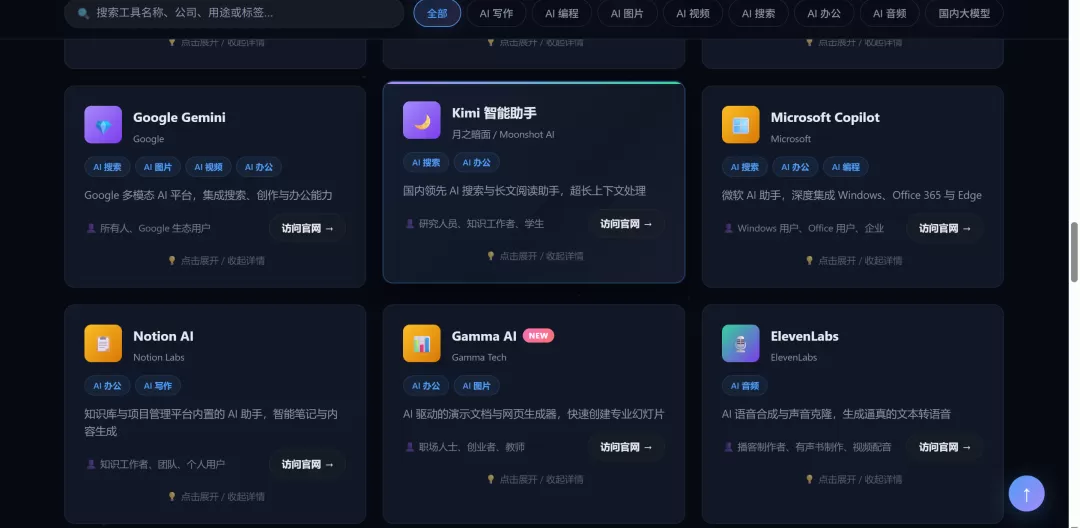Filter by AI 办公 category in top bar
Viewport: 1080px width, 528px height.
[x=824, y=13]
